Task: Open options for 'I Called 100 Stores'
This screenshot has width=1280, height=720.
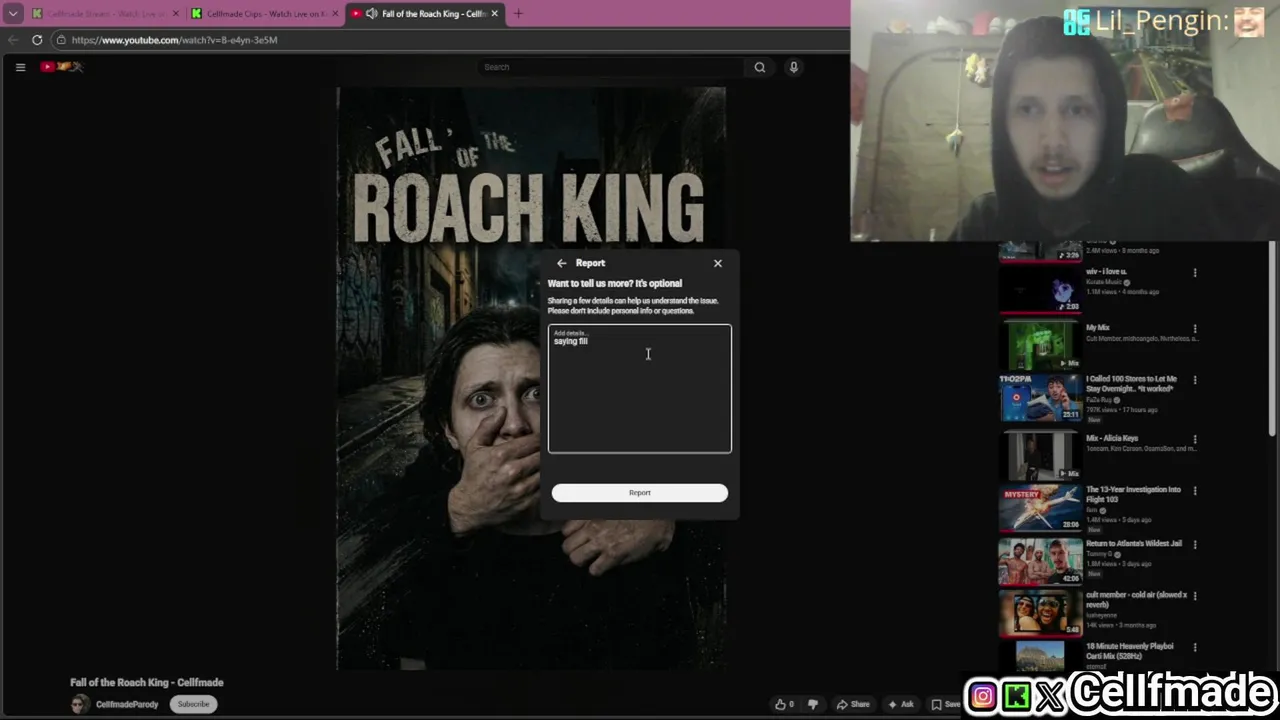Action: point(1195,380)
